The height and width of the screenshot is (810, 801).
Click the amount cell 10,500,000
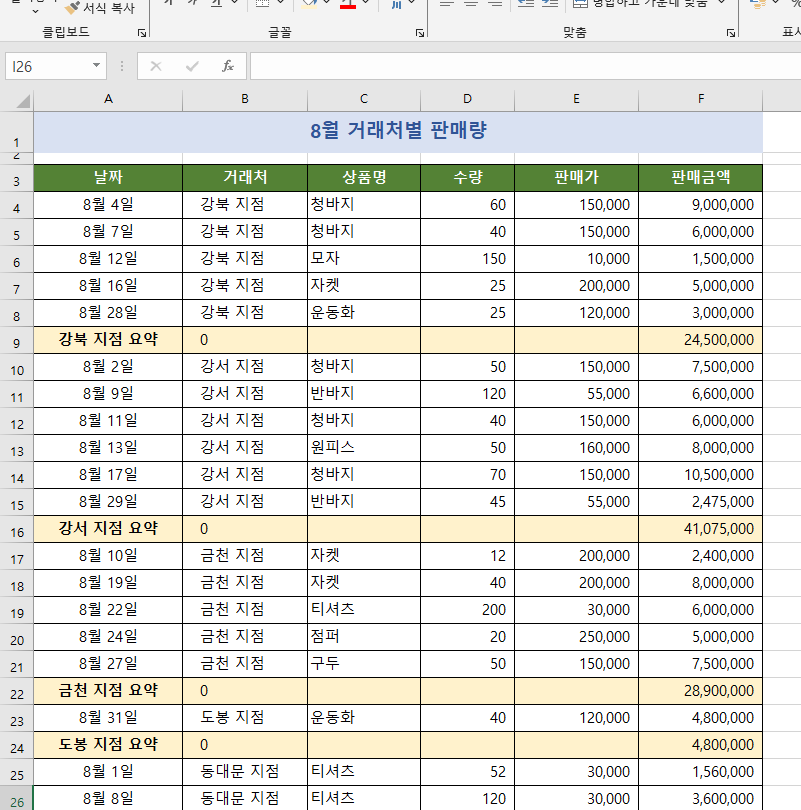[701, 475]
